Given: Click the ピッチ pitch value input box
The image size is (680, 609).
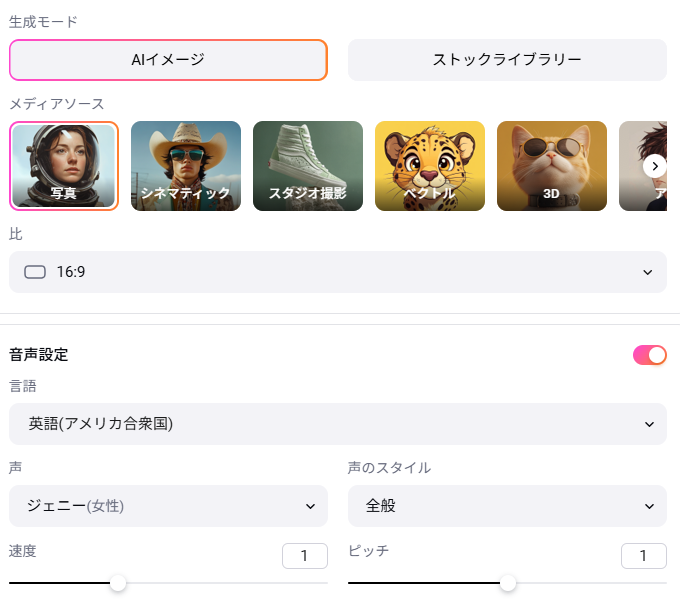Looking at the screenshot, I should (644, 556).
